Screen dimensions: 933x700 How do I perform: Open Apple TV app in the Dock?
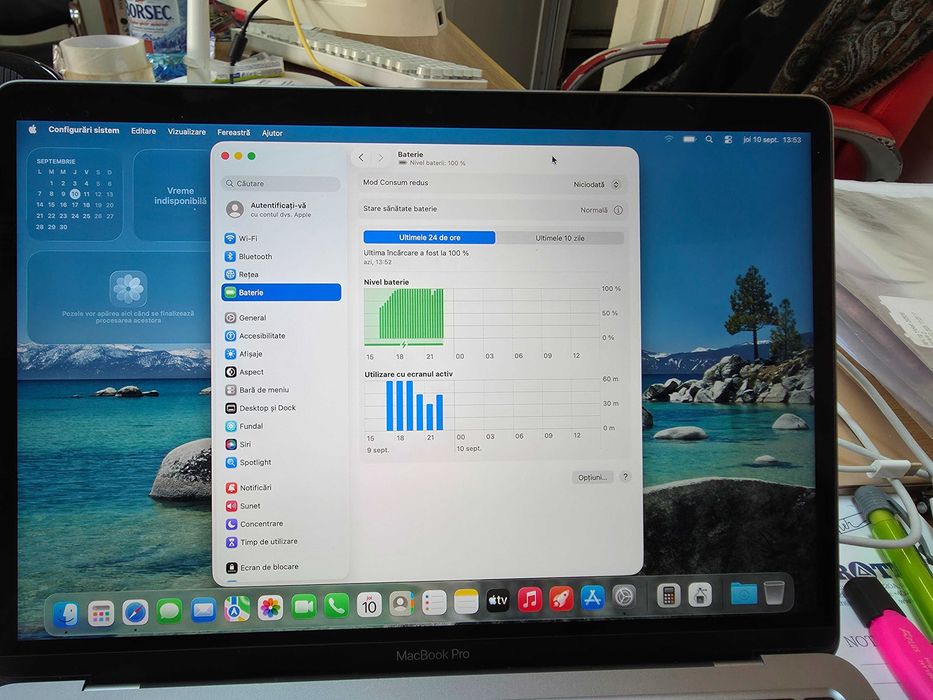click(x=498, y=601)
